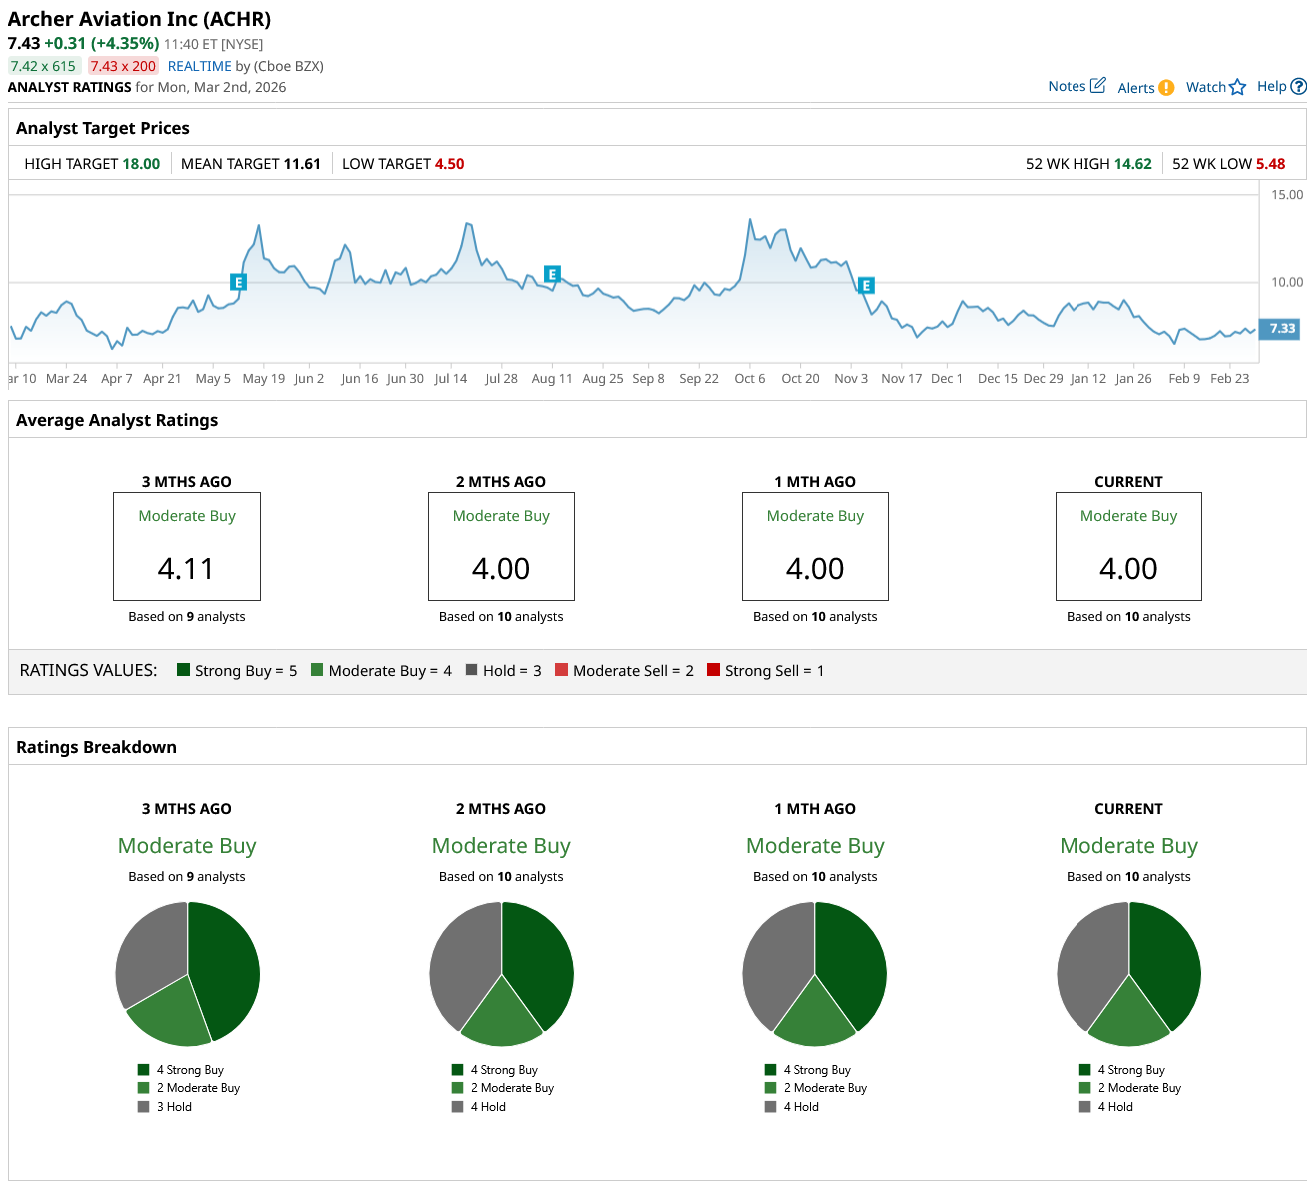Click the 2 months ago pie chart
This screenshot has height=1182, width=1308.
coord(501,974)
